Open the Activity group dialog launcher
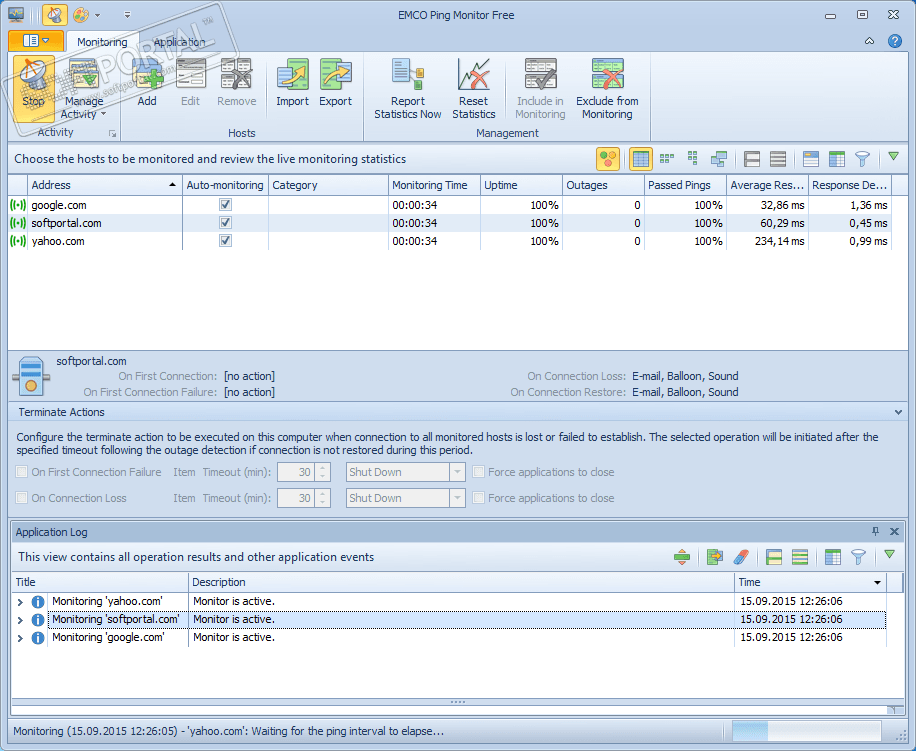The height and width of the screenshot is (751, 916). point(112,134)
